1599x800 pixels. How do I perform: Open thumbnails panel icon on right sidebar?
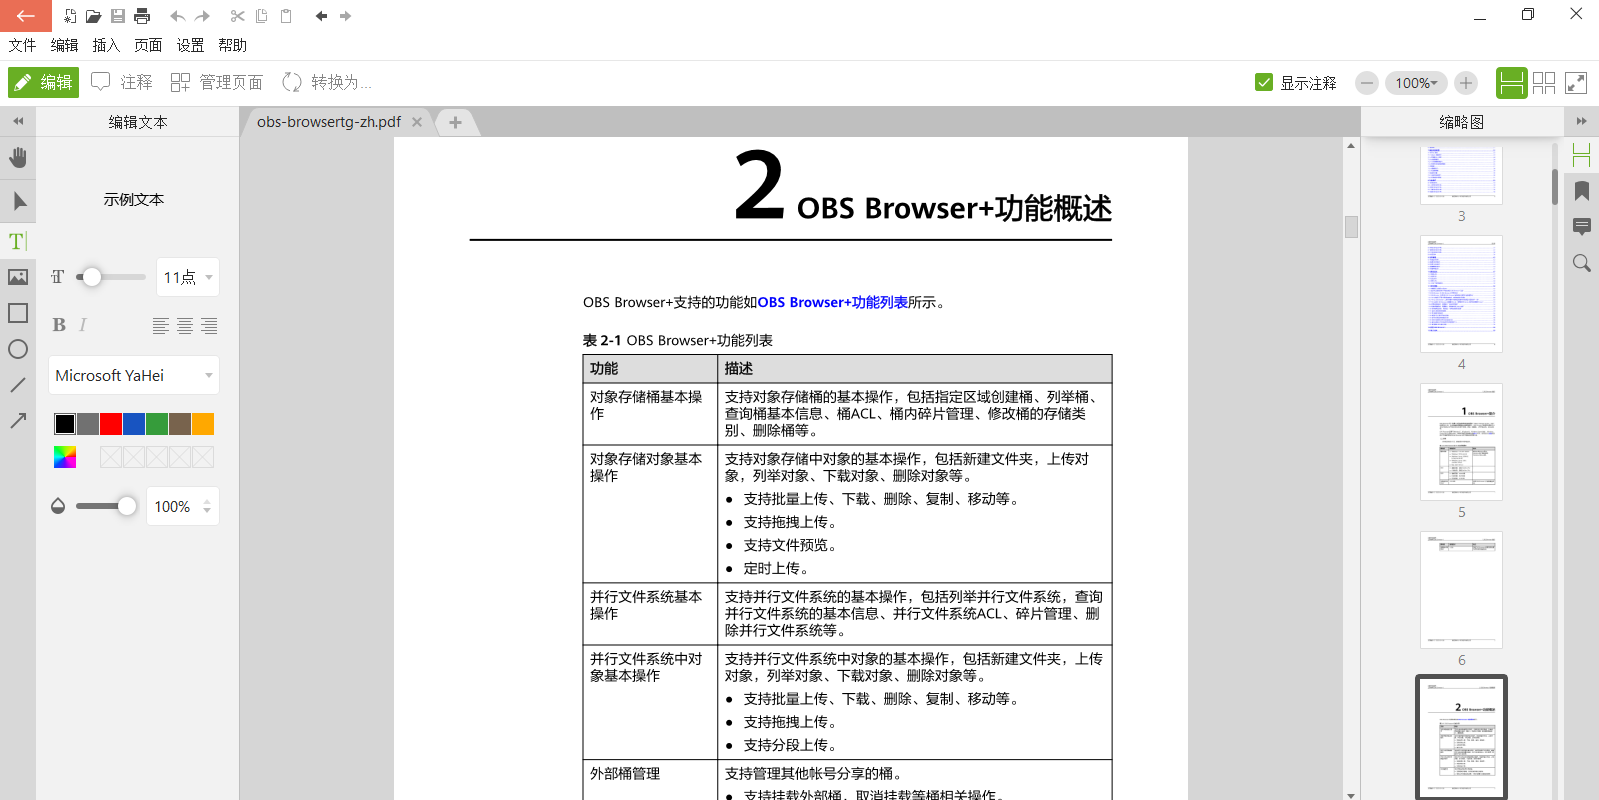(1582, 155)
